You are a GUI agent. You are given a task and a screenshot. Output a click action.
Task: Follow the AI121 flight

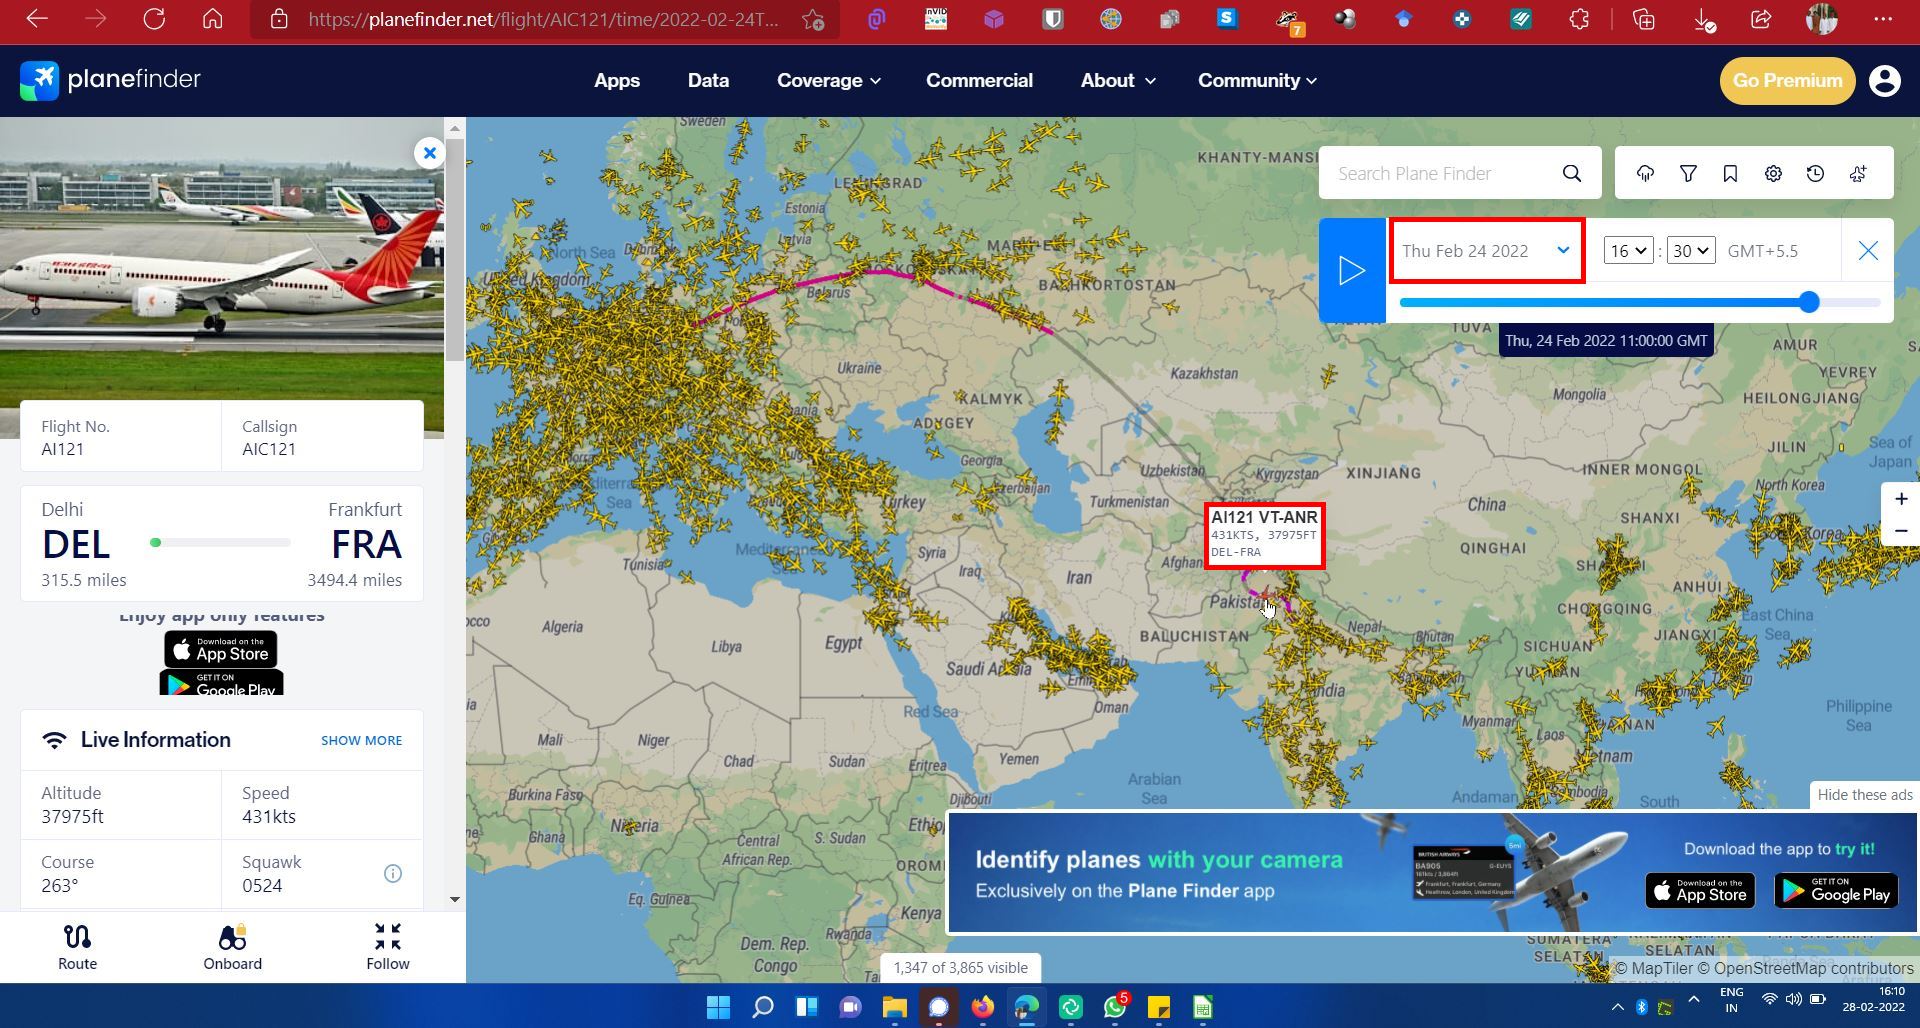(x=388, y=947)
